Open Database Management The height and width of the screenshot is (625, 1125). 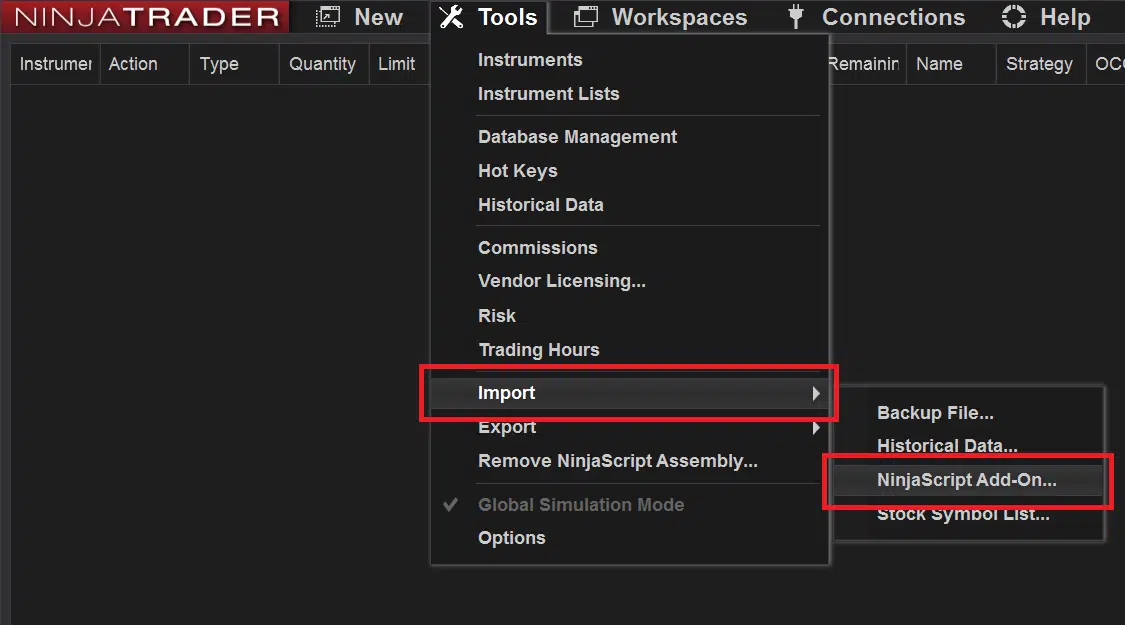coord(577,136)
